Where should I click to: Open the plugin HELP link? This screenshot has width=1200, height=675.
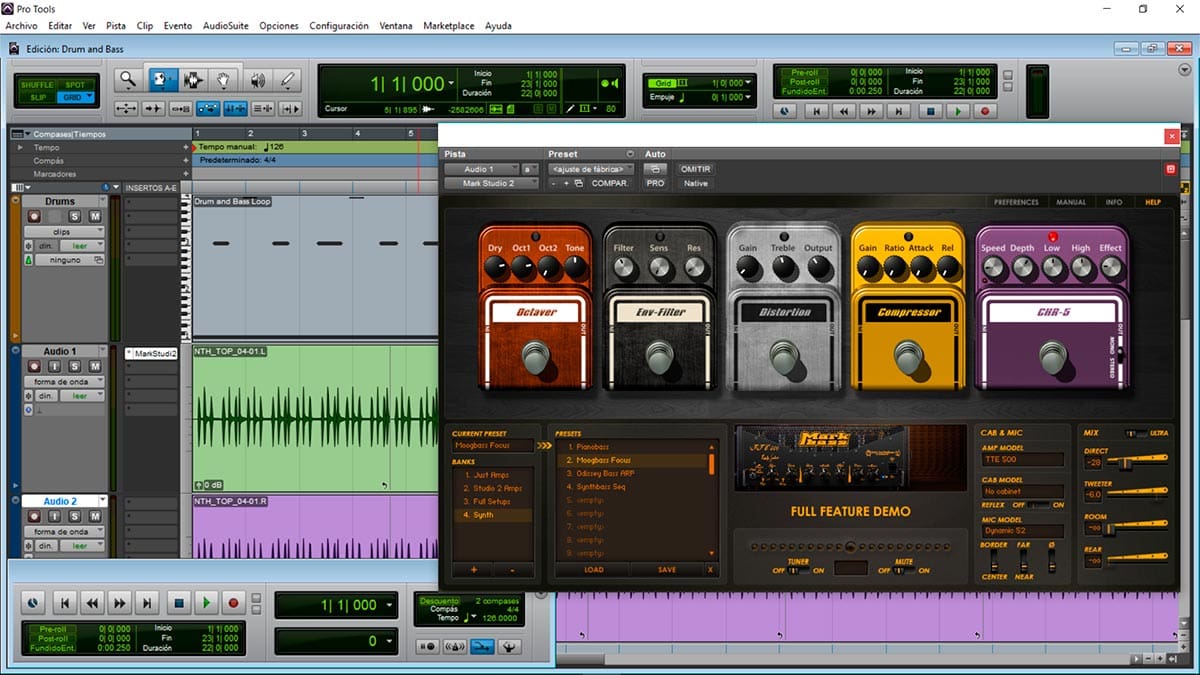click(x=1153, y=202)
